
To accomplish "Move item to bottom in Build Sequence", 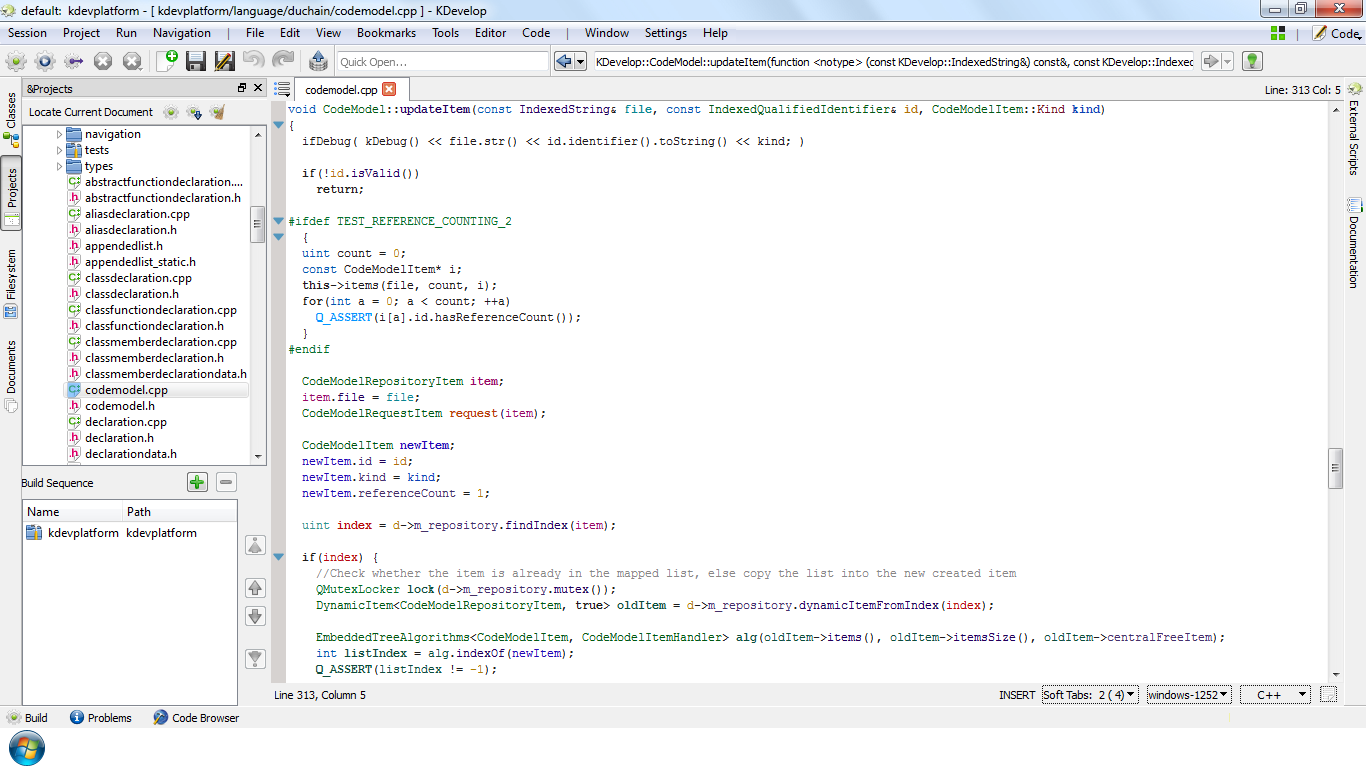I will (x=255, y=658).
